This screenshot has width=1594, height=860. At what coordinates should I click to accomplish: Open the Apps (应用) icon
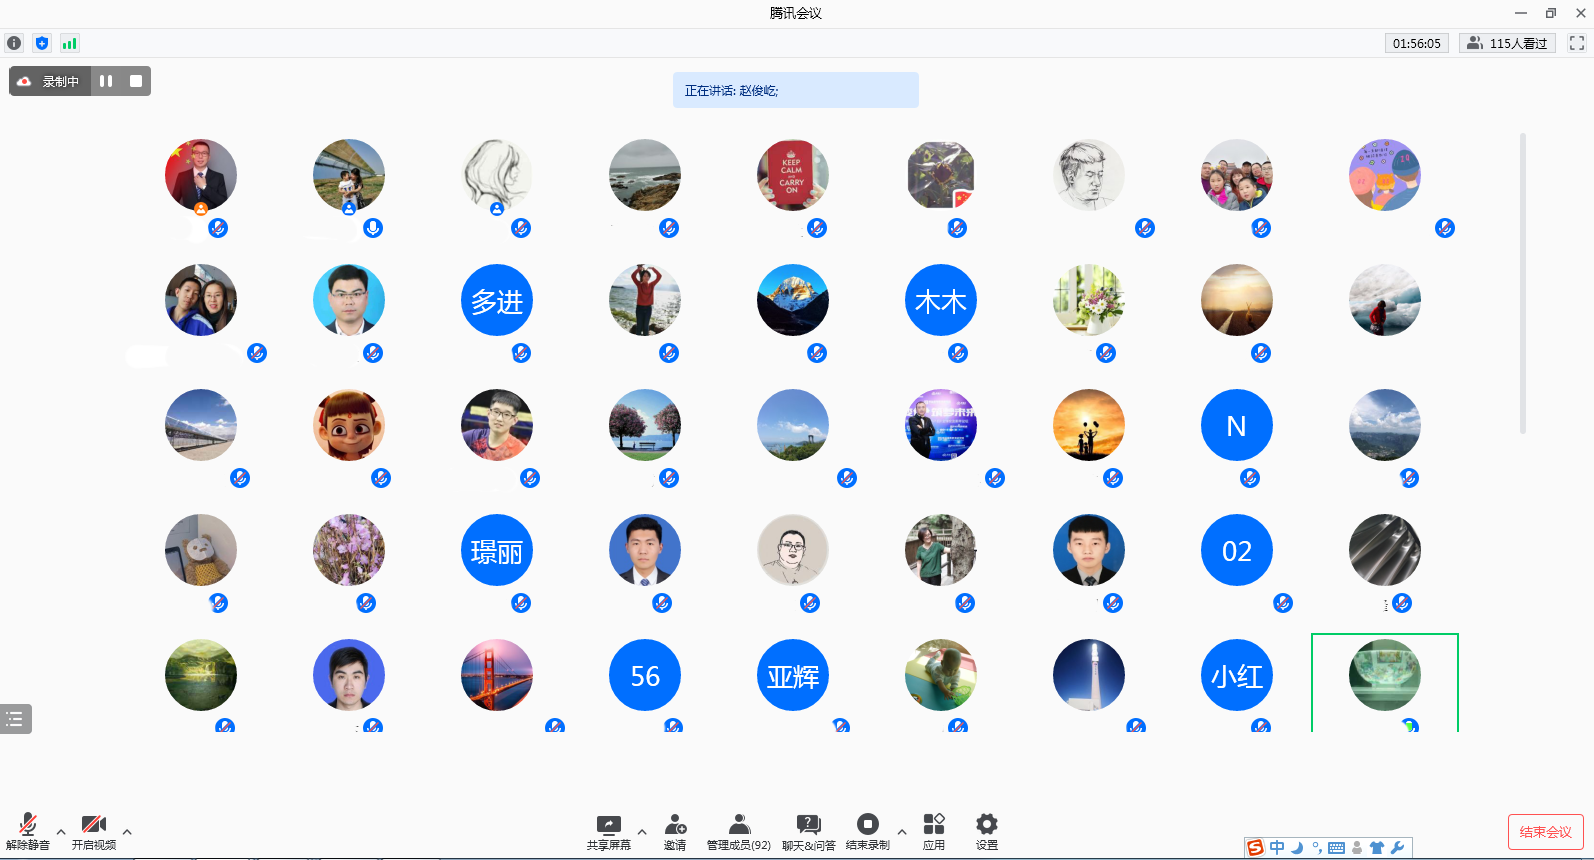click(934, 830)
